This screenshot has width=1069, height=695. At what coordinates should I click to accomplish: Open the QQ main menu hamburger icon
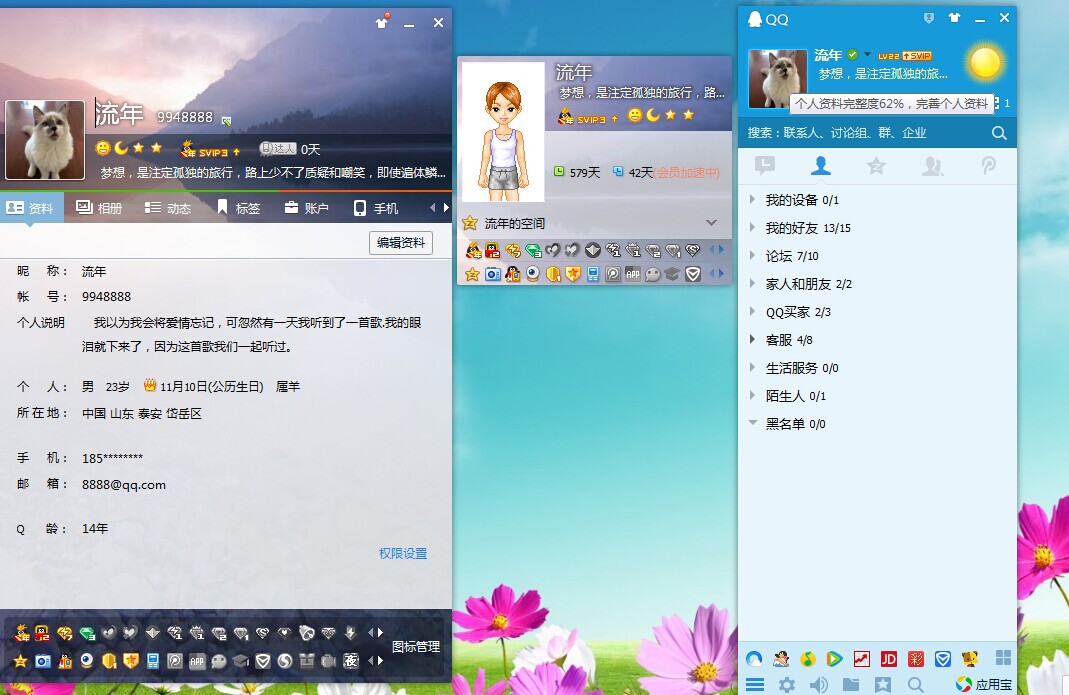point(755,684)
